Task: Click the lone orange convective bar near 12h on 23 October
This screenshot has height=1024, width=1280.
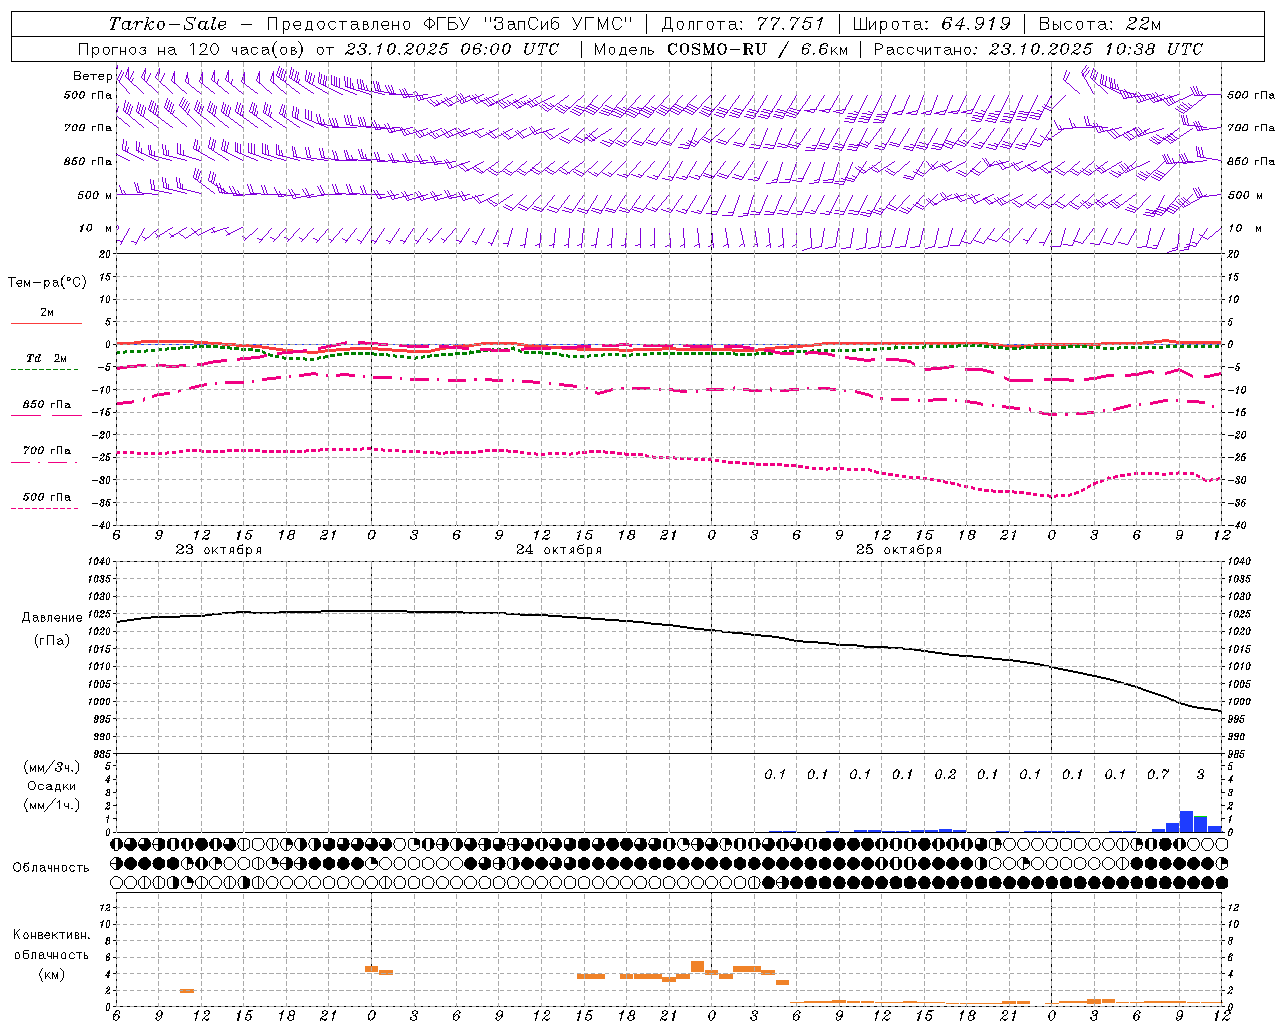Action: (x=187, y=991)
